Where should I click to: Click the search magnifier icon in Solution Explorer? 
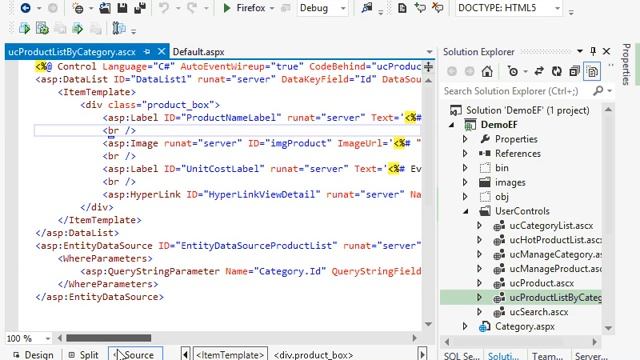[x=598, y=91]
